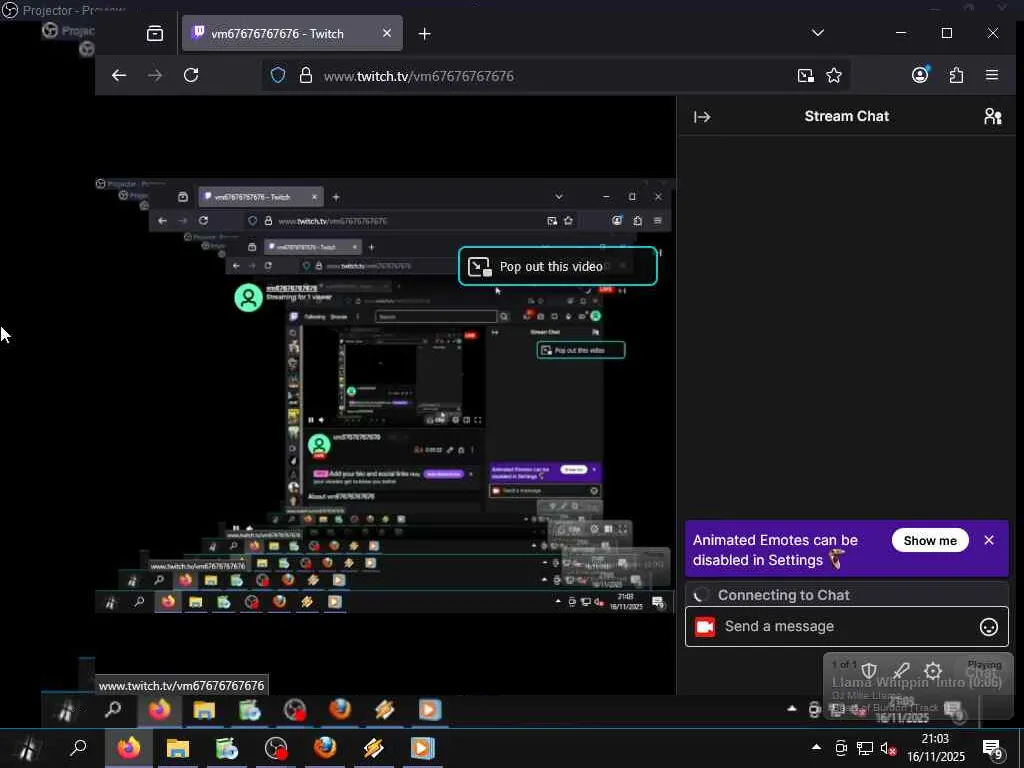Open the sword mod view icon
1024x768 pixels.
coord(901,671)
